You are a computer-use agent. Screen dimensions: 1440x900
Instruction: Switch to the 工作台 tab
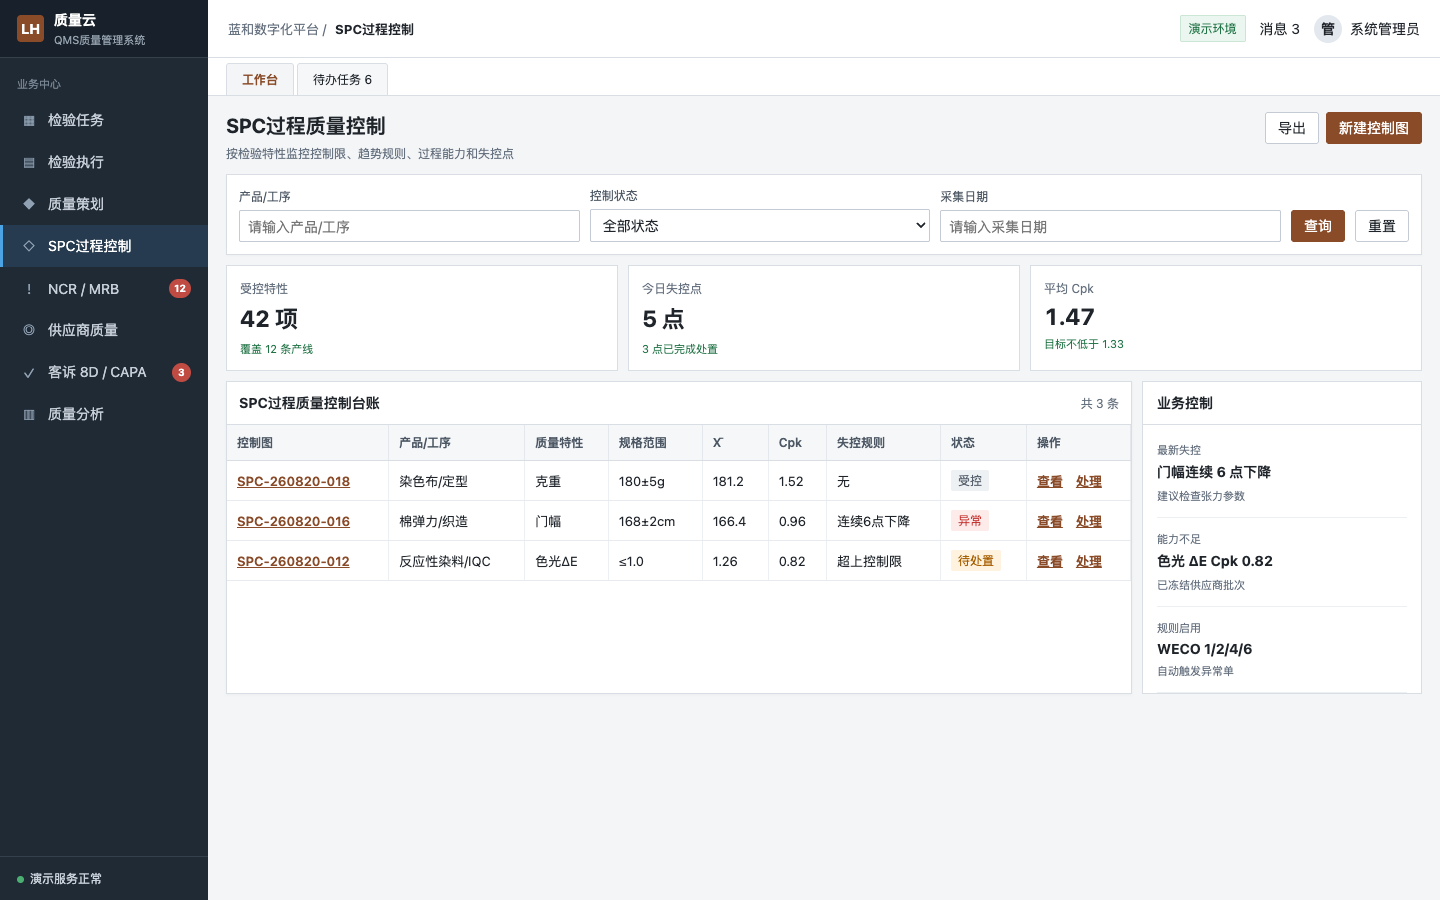[260, 79]
